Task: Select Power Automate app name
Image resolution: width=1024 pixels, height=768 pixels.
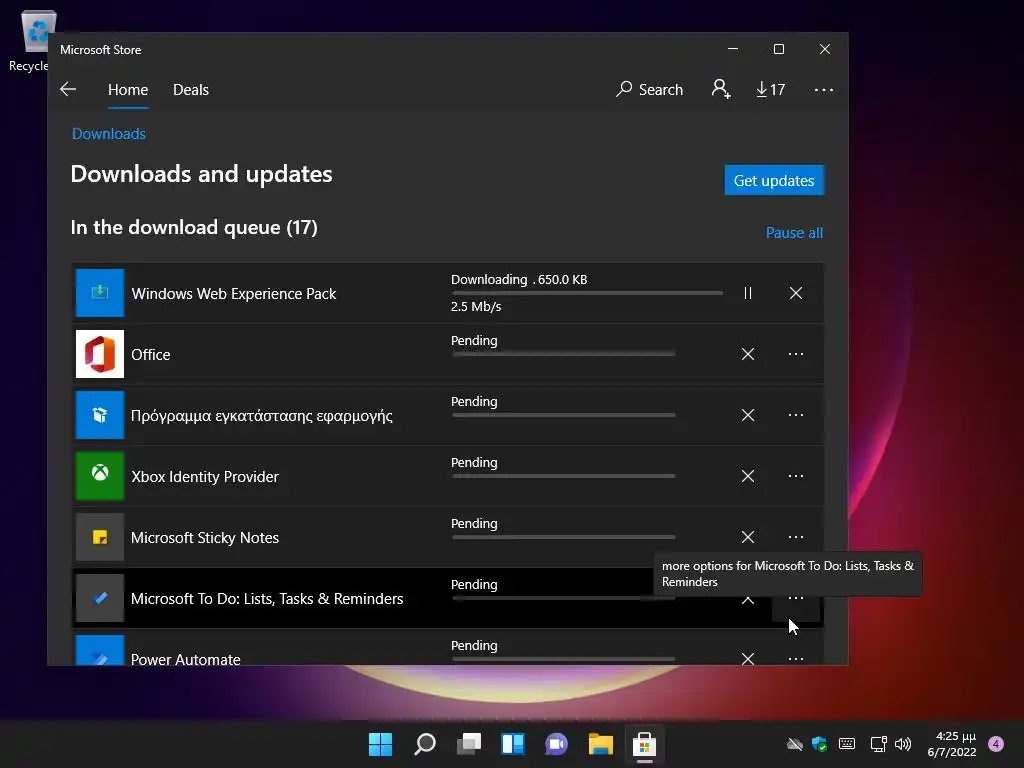Action: coord(185,658)
